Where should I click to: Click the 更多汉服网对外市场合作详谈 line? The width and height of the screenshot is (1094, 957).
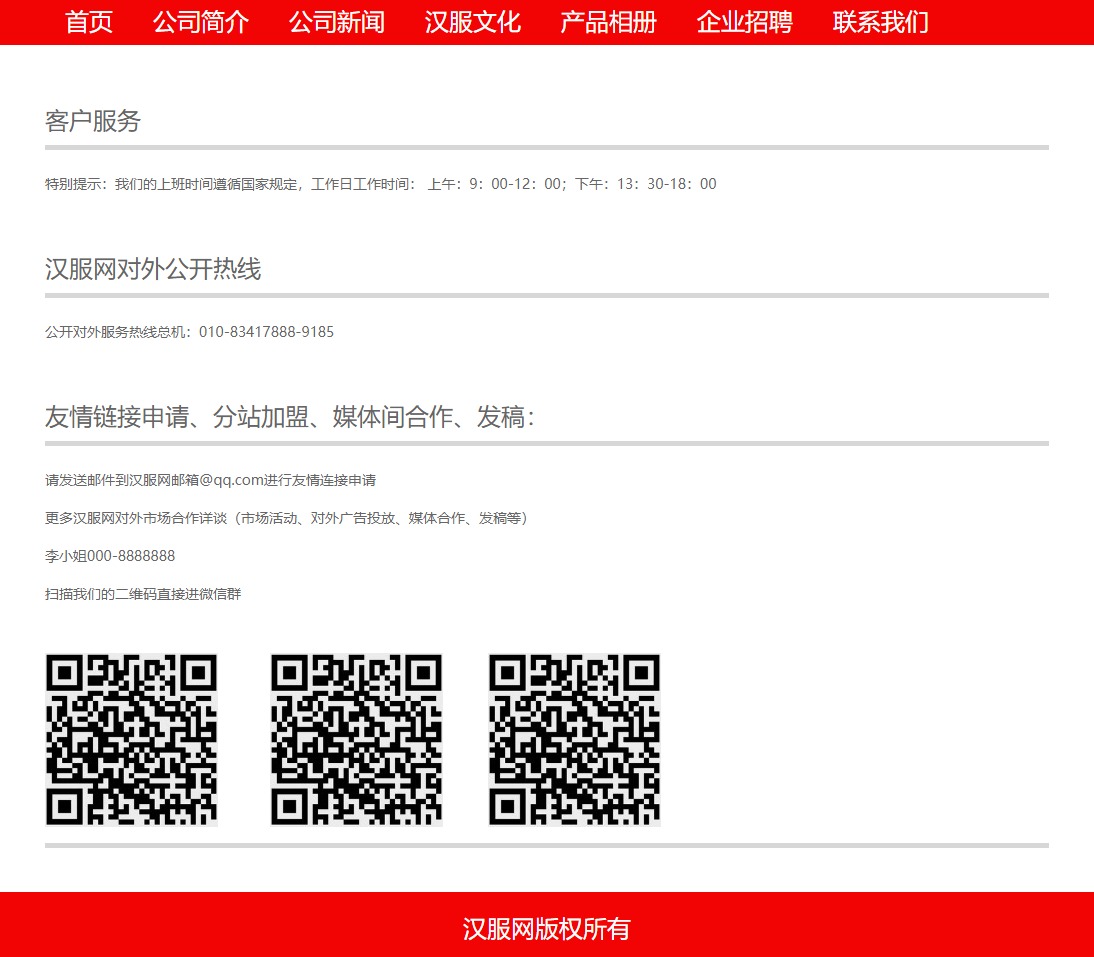[x=288, y=518]
